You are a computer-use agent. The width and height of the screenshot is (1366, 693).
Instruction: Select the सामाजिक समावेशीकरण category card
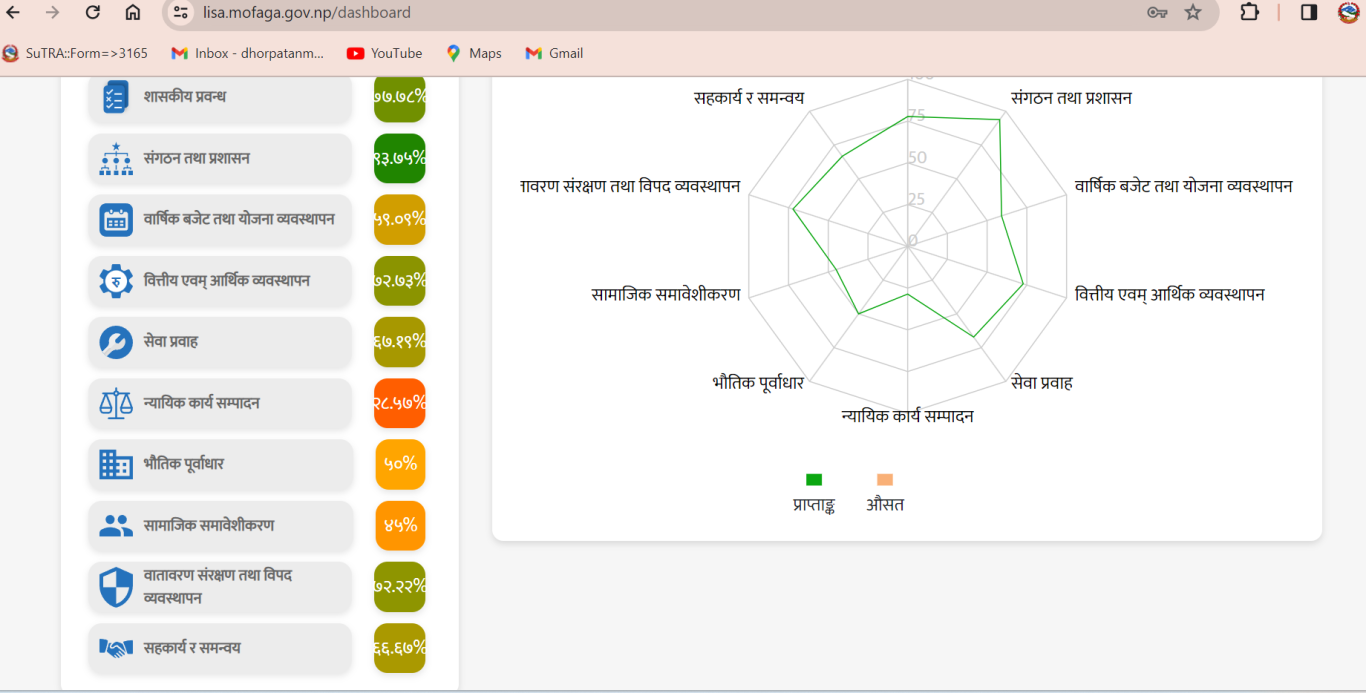click(x=220, y=526)
